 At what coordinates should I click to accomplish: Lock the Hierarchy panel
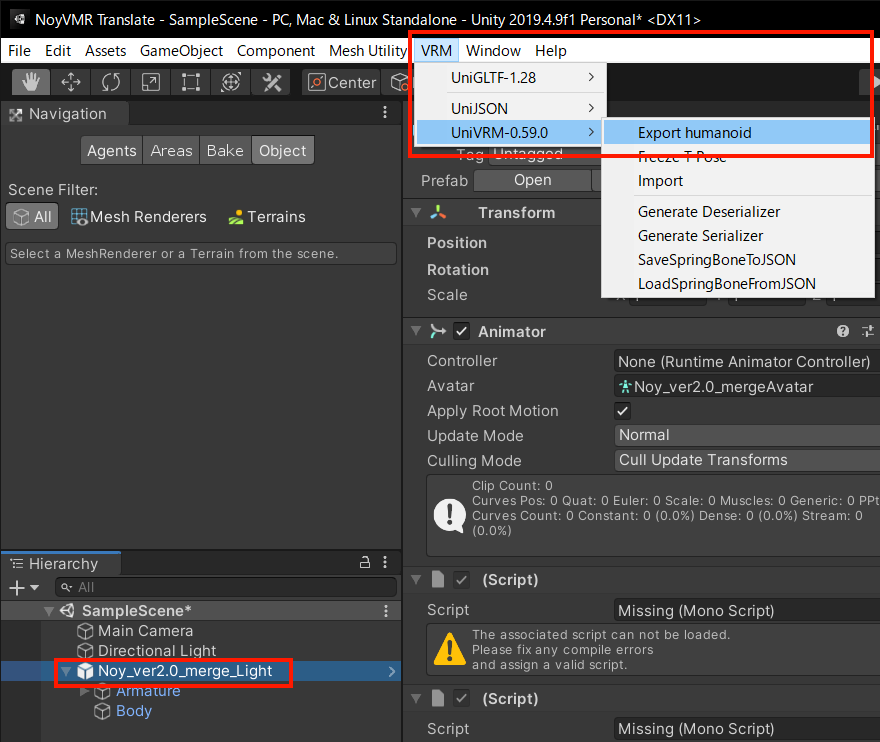coord(365,562)
